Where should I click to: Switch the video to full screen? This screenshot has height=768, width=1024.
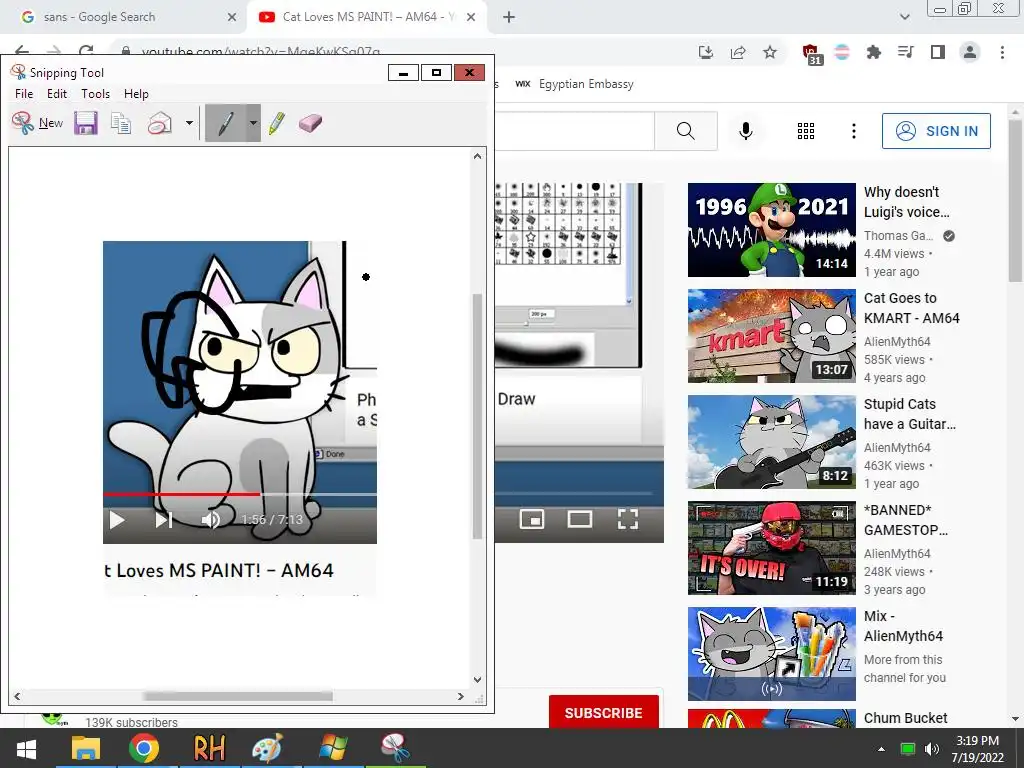(628, 519)
